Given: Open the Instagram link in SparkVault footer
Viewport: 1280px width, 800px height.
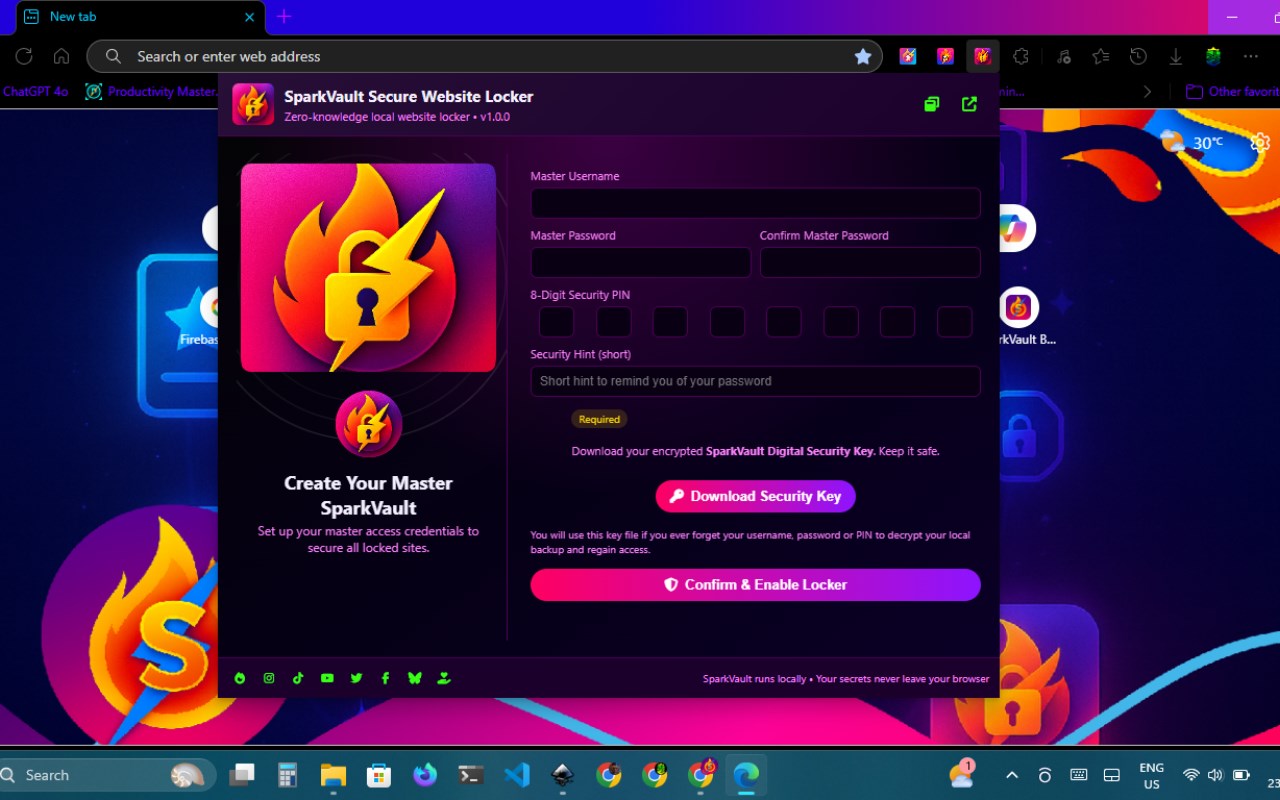Looking at the screenshot, I should (269, 678).
